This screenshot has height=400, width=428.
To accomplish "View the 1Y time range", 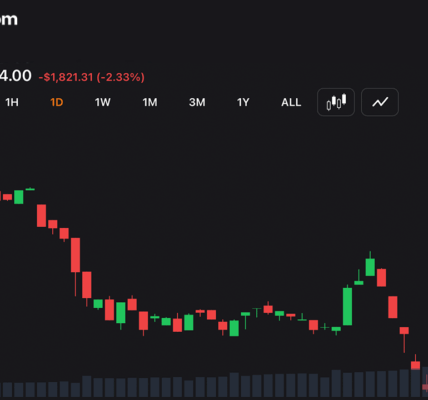I will (243, 102).
